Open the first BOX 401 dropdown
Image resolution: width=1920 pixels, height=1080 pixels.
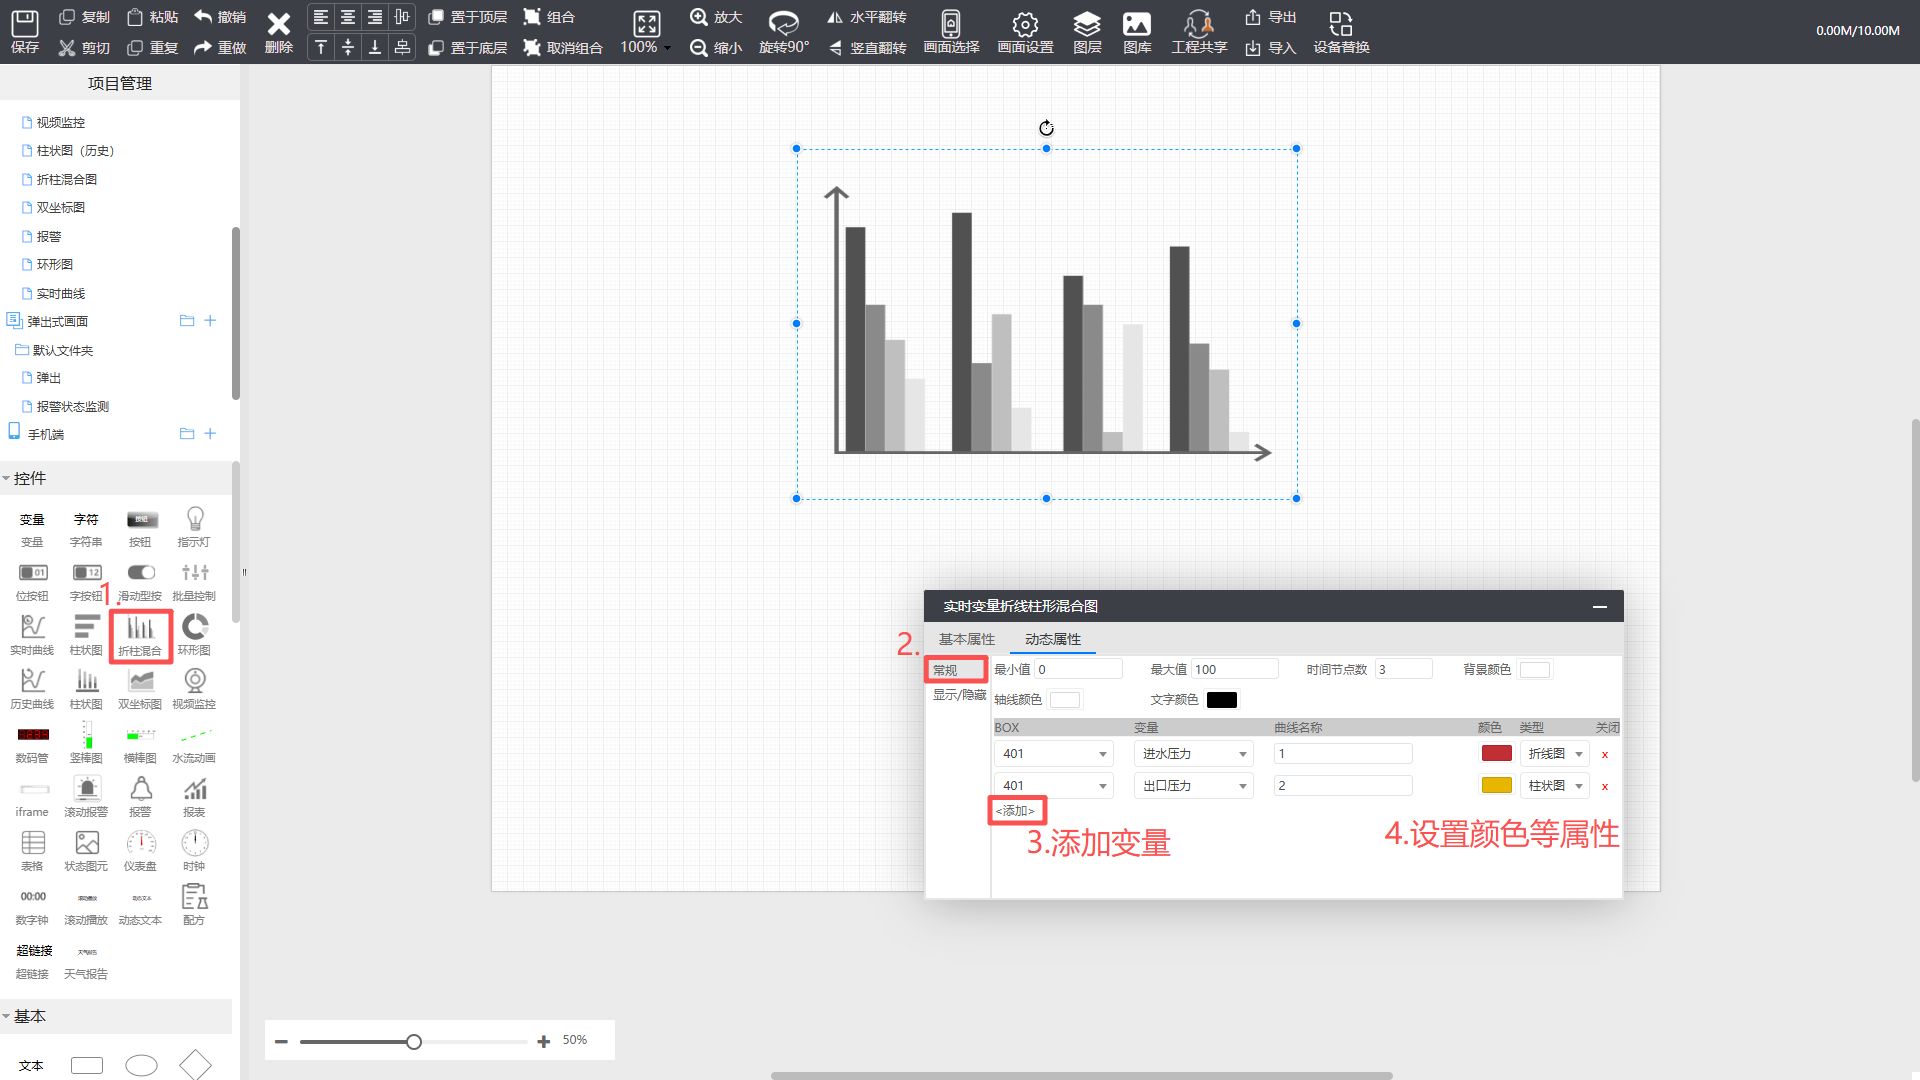1053,754
